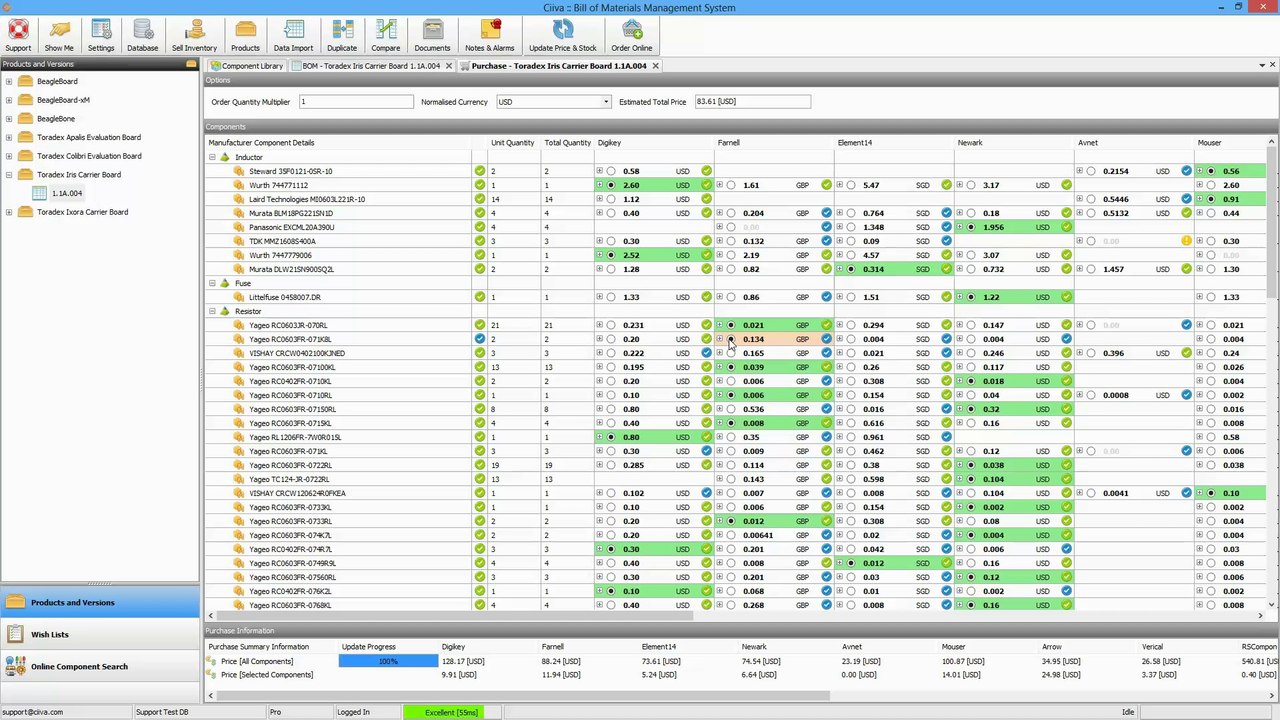
Task: Open the Products and Versions panel
Action: pos(100,602)
